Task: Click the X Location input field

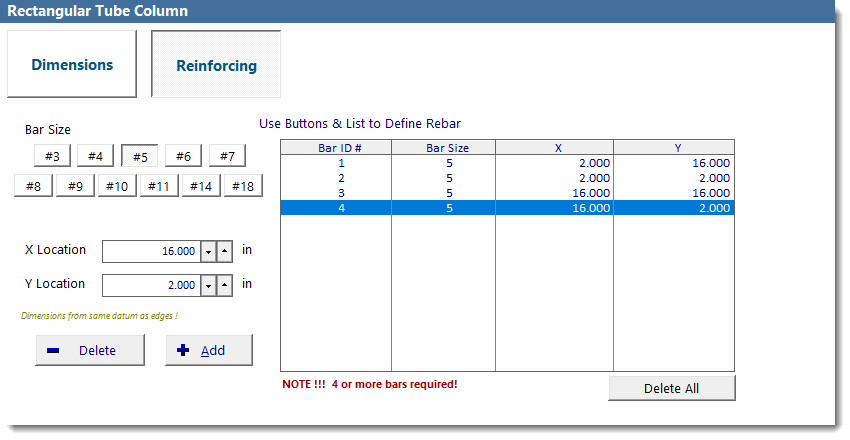Action: point(151,251)
